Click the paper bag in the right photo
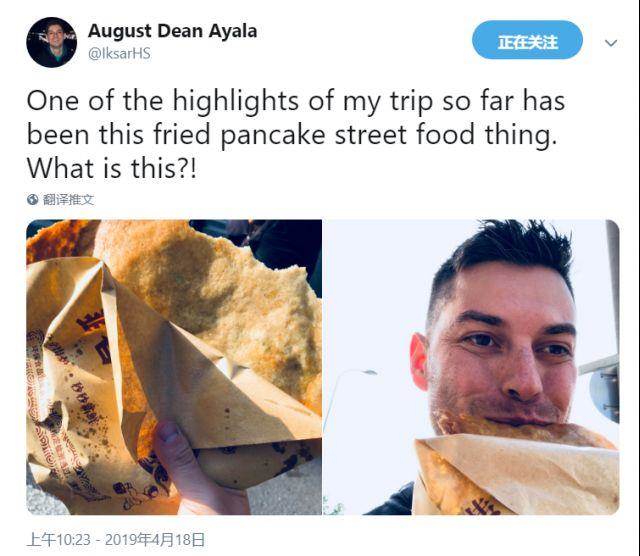The image size is (640, 556). coord(516,474)
